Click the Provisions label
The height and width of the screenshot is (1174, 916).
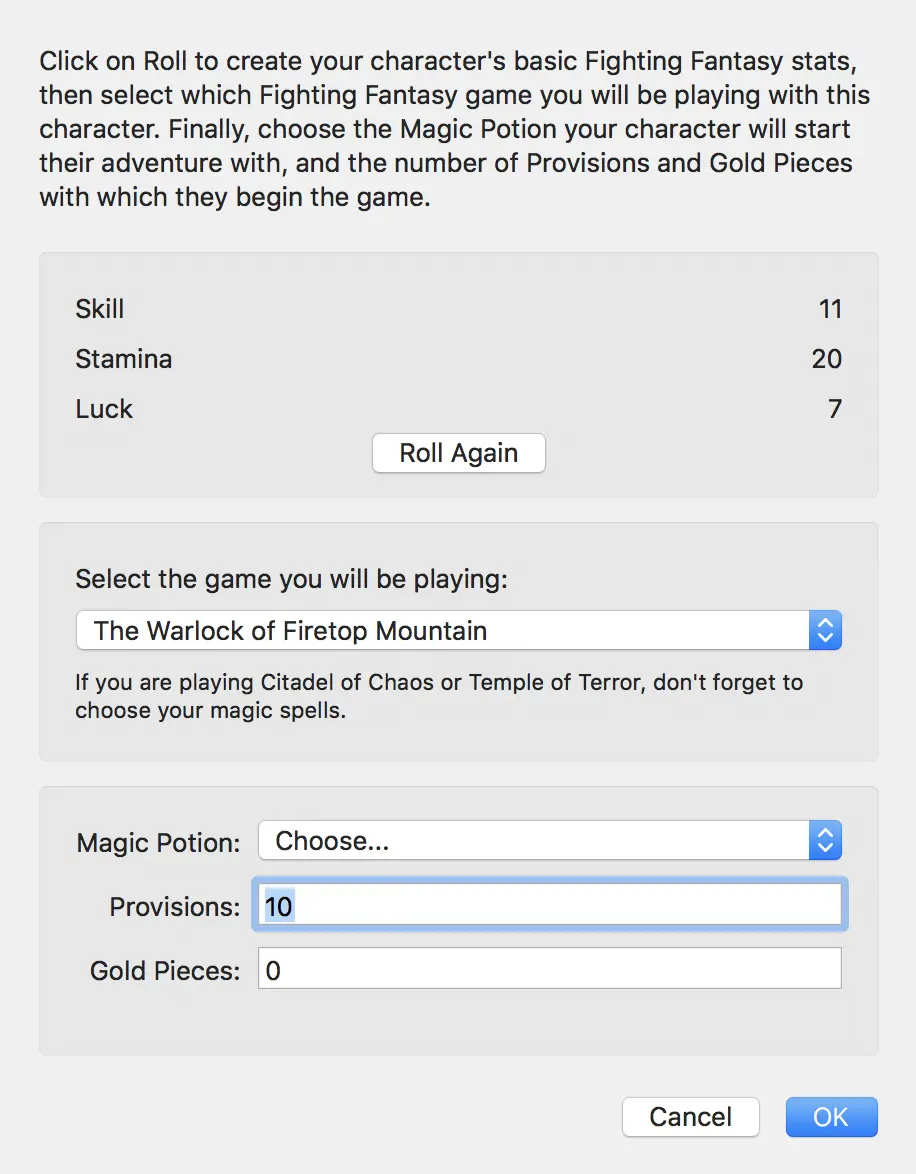coord(175,907)
